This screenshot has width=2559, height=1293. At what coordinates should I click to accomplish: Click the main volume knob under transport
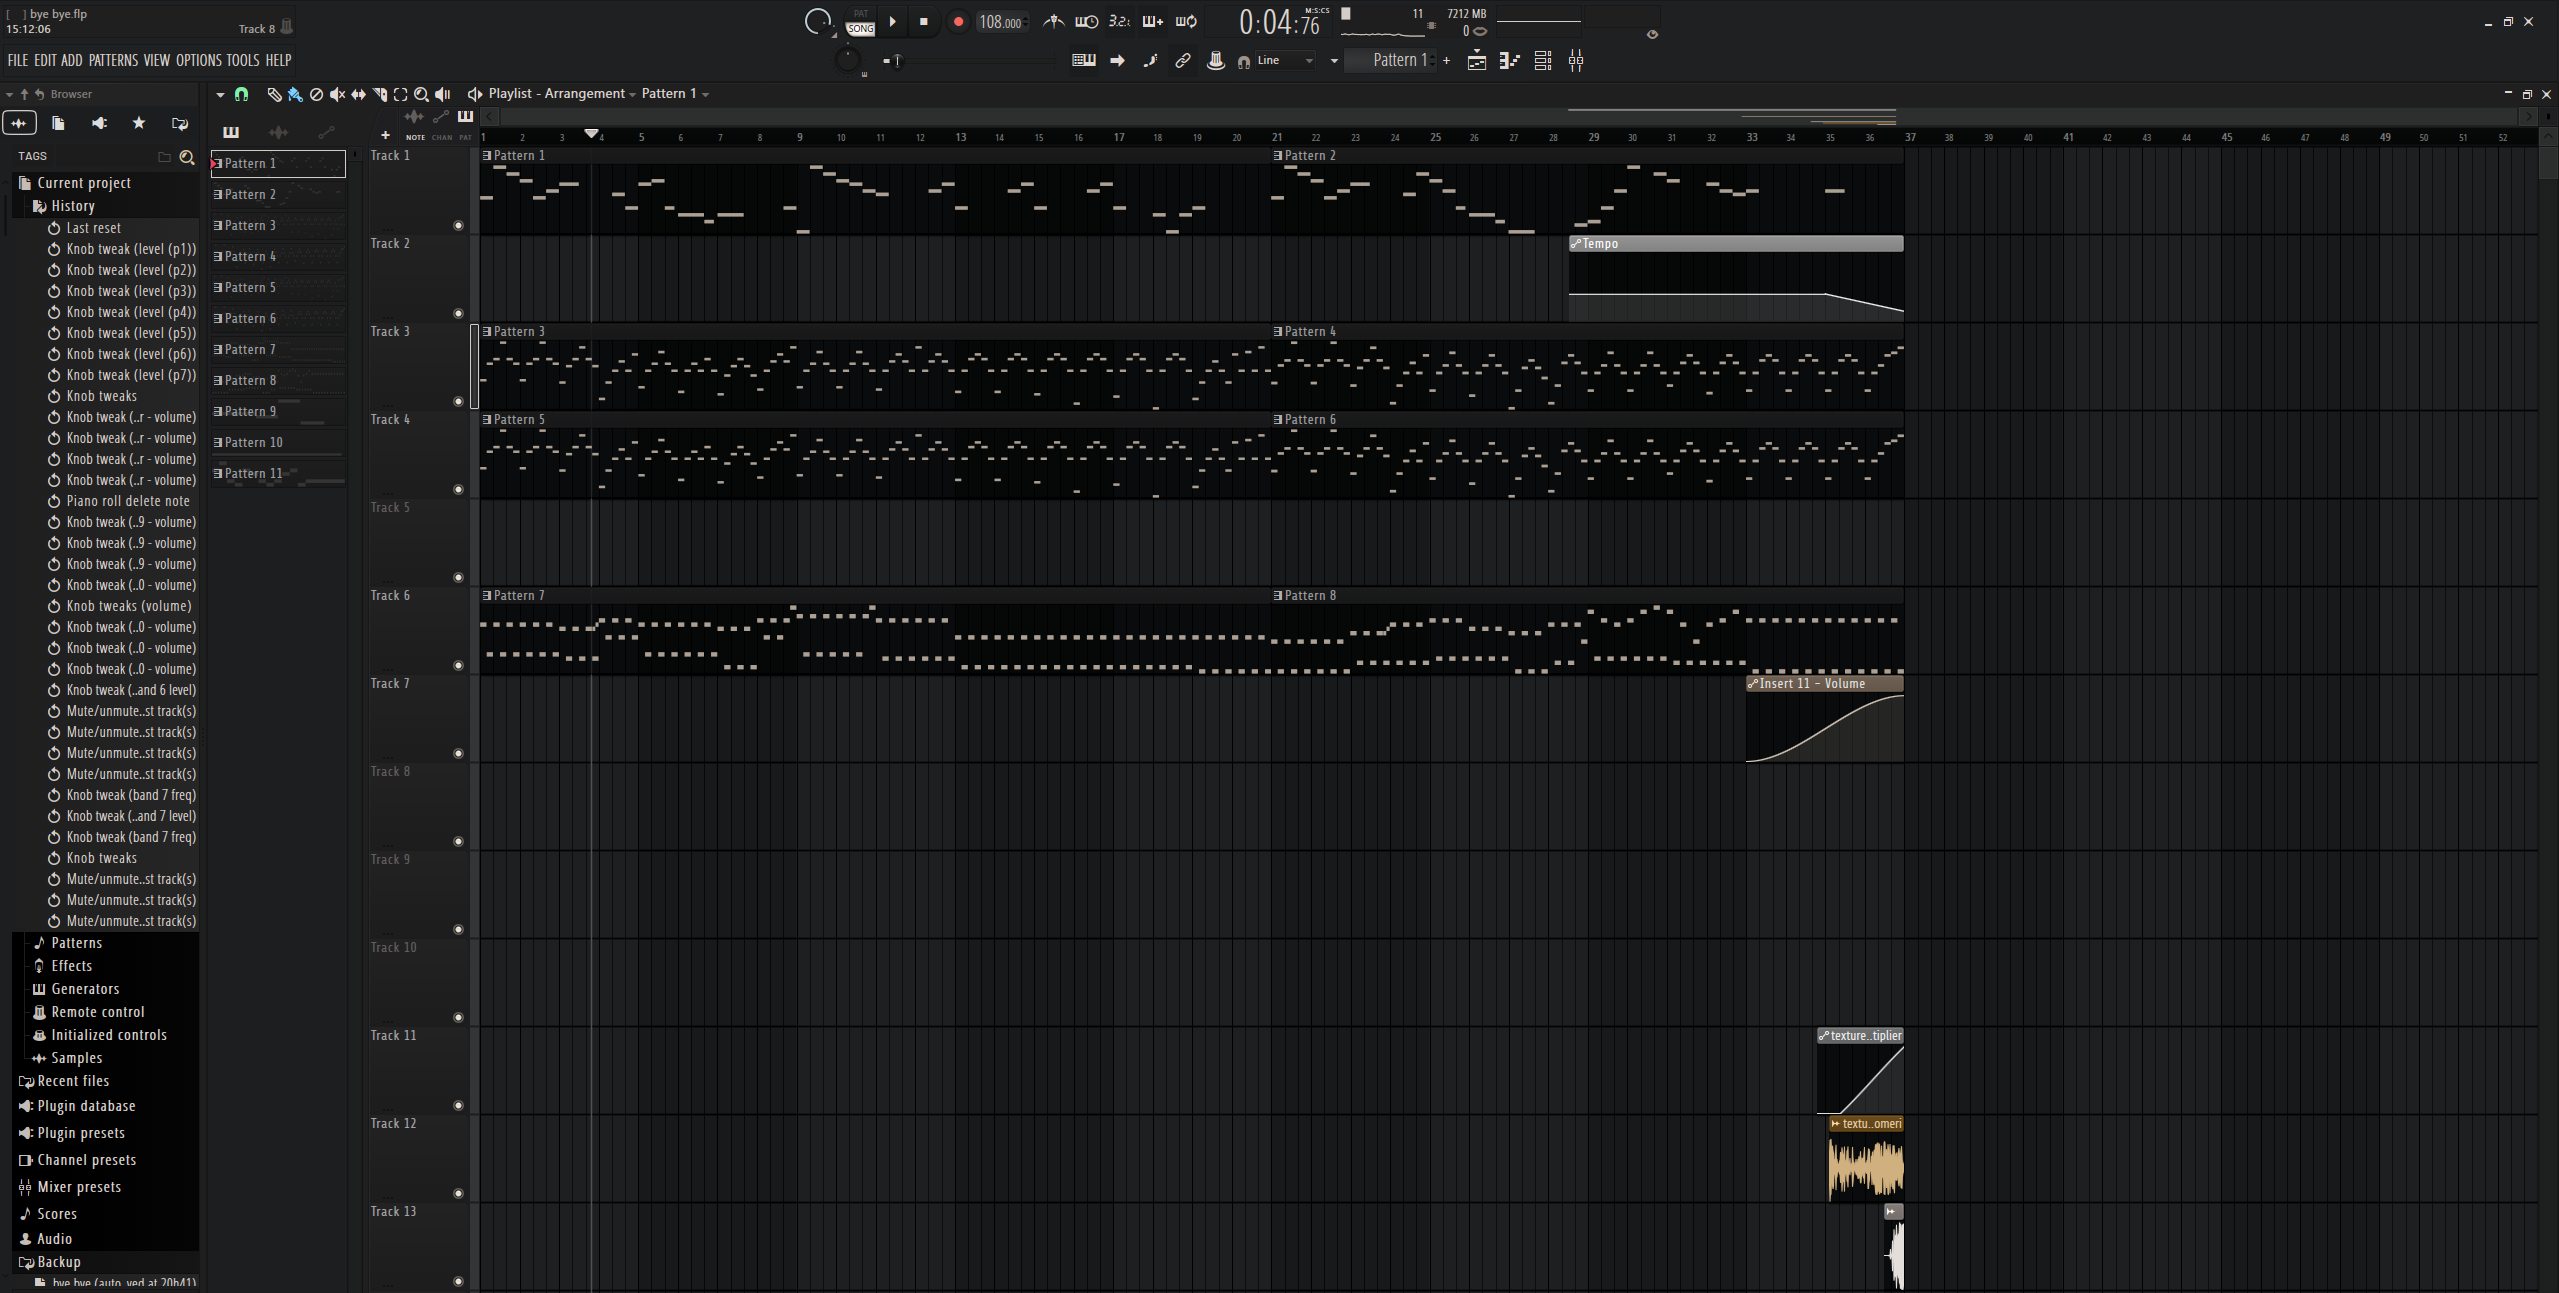[847, 60]
